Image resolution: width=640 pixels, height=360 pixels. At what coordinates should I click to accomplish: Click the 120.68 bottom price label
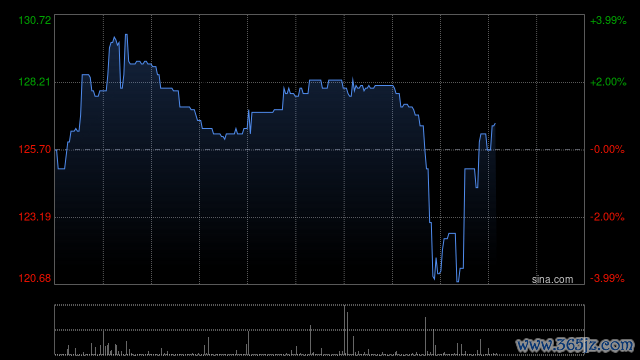[35, 278]
